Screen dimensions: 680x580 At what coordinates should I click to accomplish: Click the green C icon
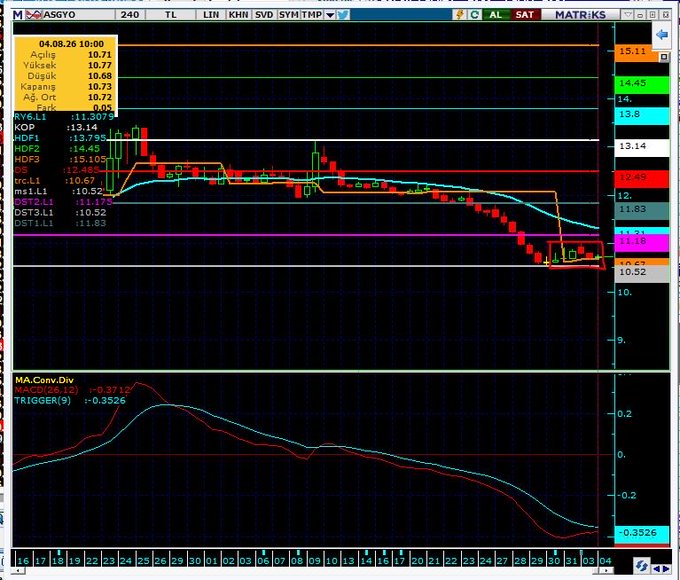pyautogui.click(x=474, y=15)
